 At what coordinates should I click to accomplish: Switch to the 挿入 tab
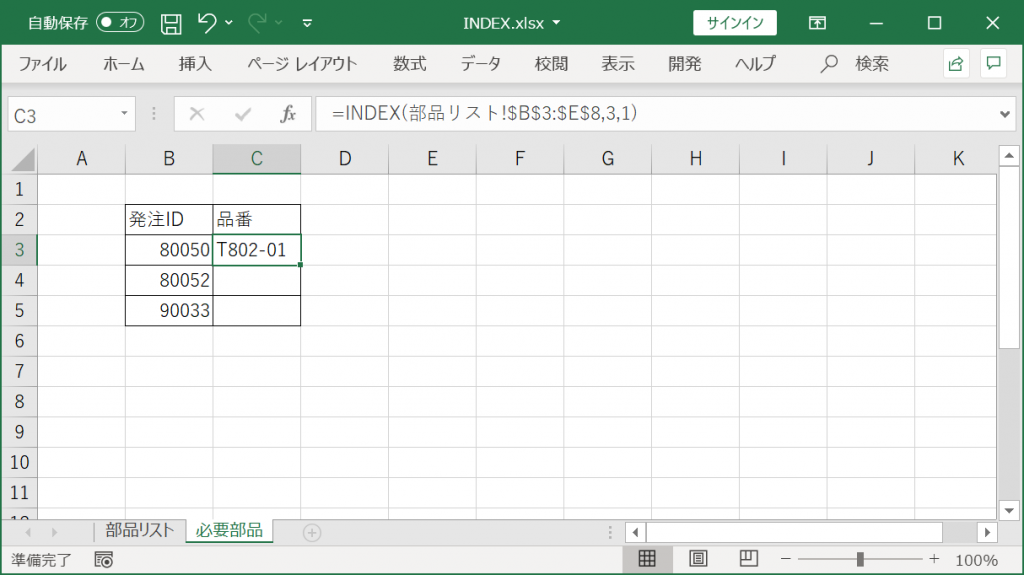point(195,64)
